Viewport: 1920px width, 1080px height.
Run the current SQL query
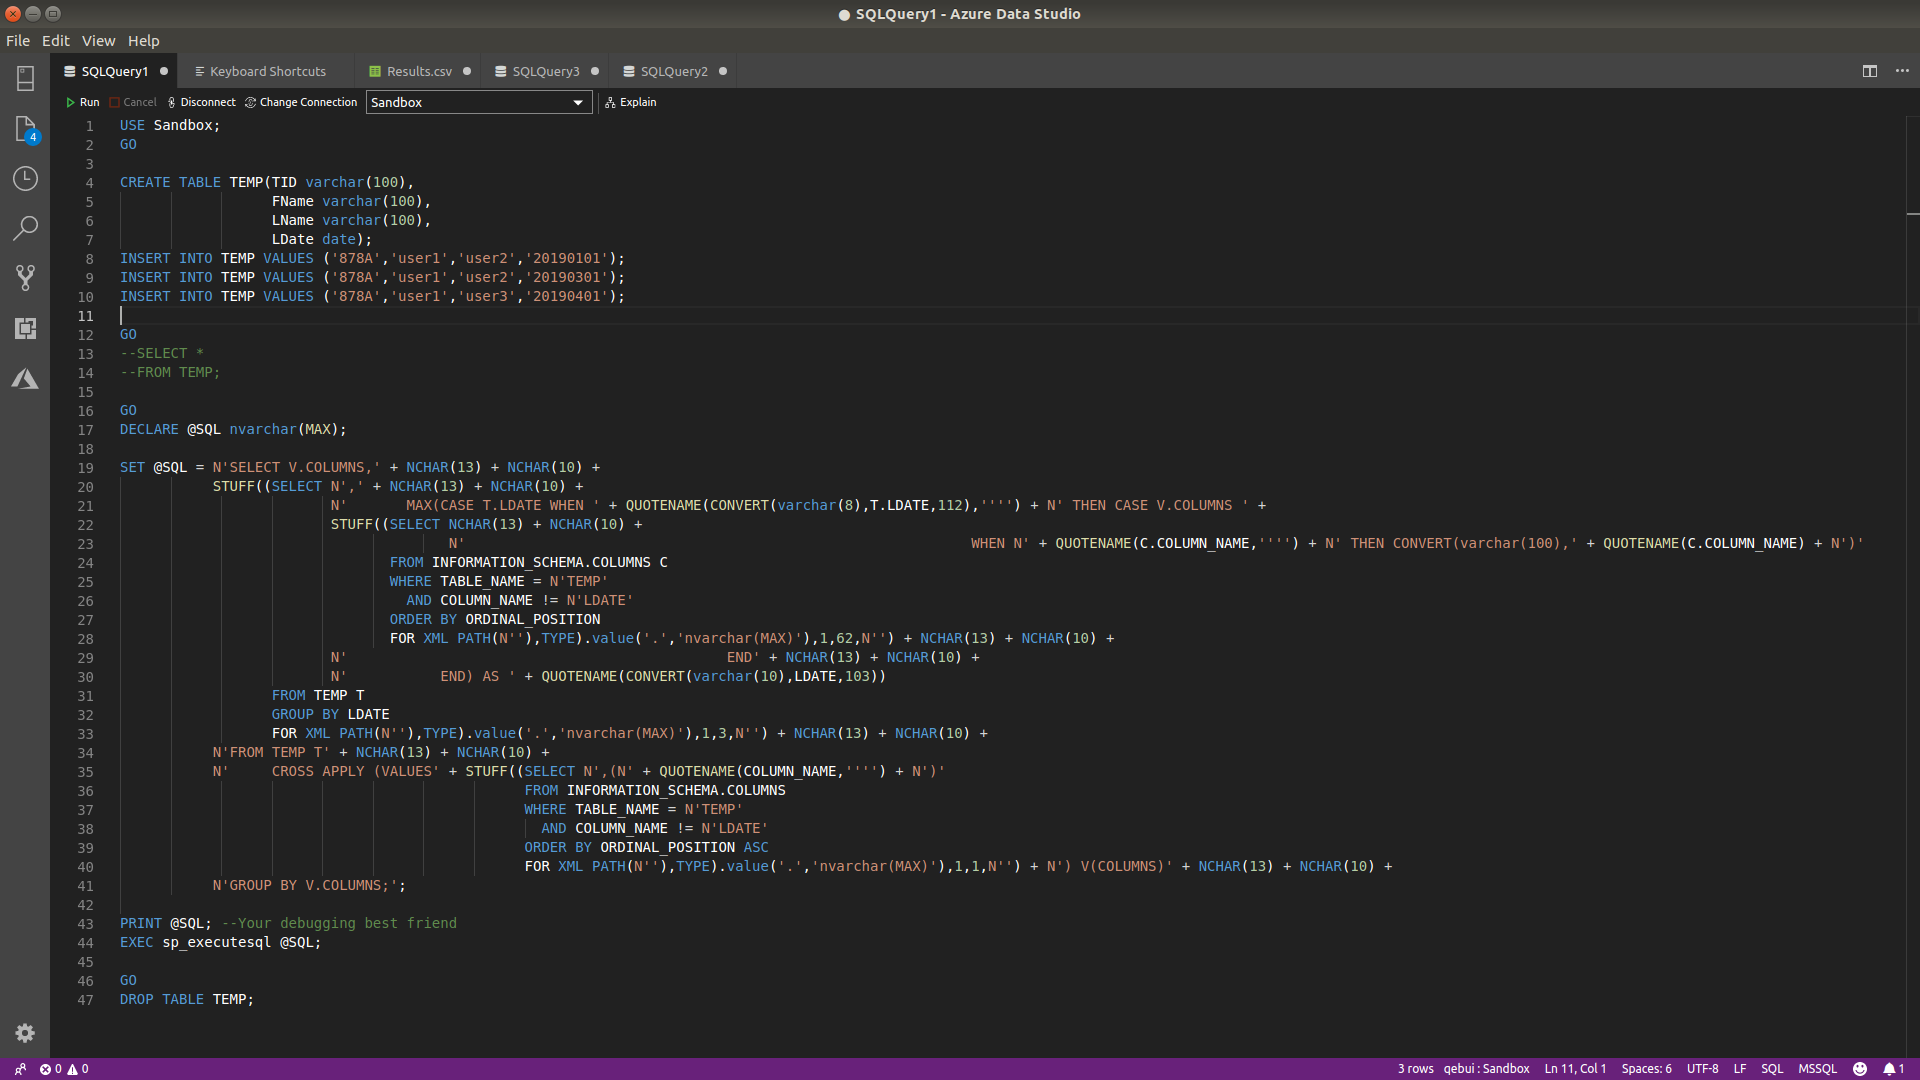(x=82, y=102)
